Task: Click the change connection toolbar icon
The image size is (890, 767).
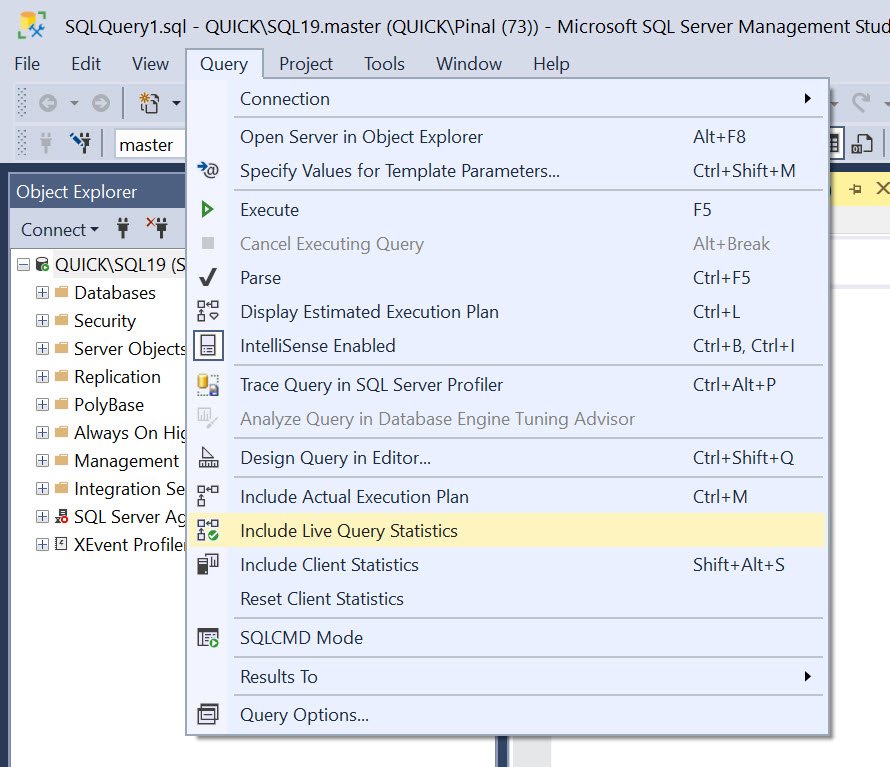Action: [x=80, y=142]
